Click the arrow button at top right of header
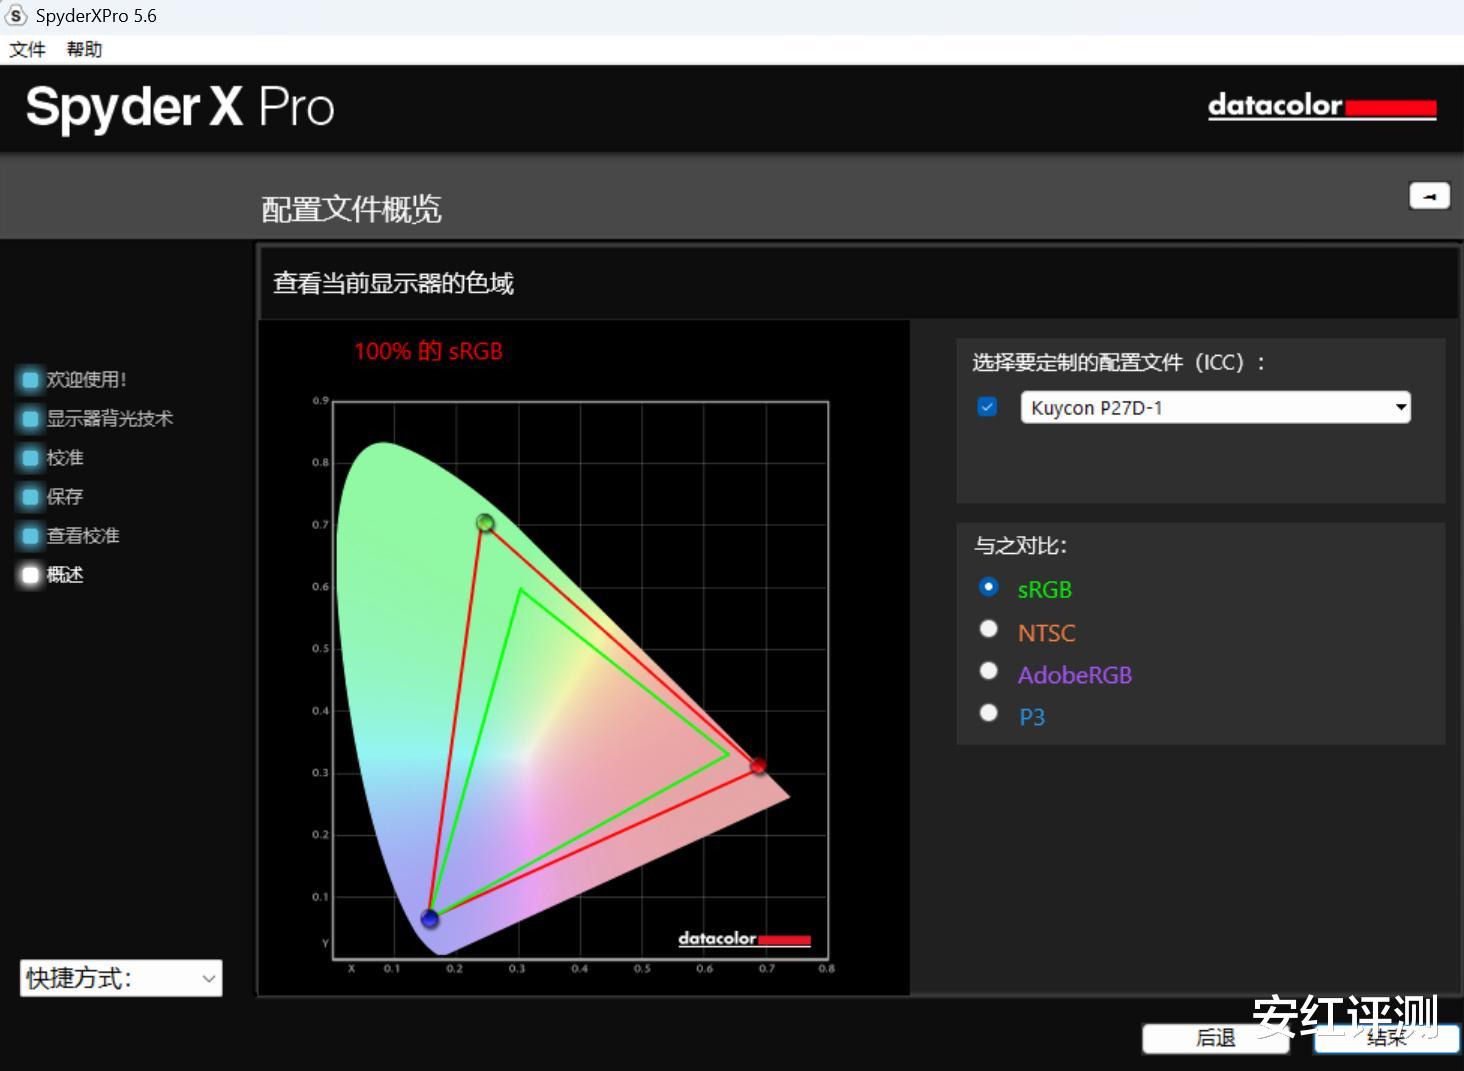The image size is (1464, 1071). (1429, 196)
